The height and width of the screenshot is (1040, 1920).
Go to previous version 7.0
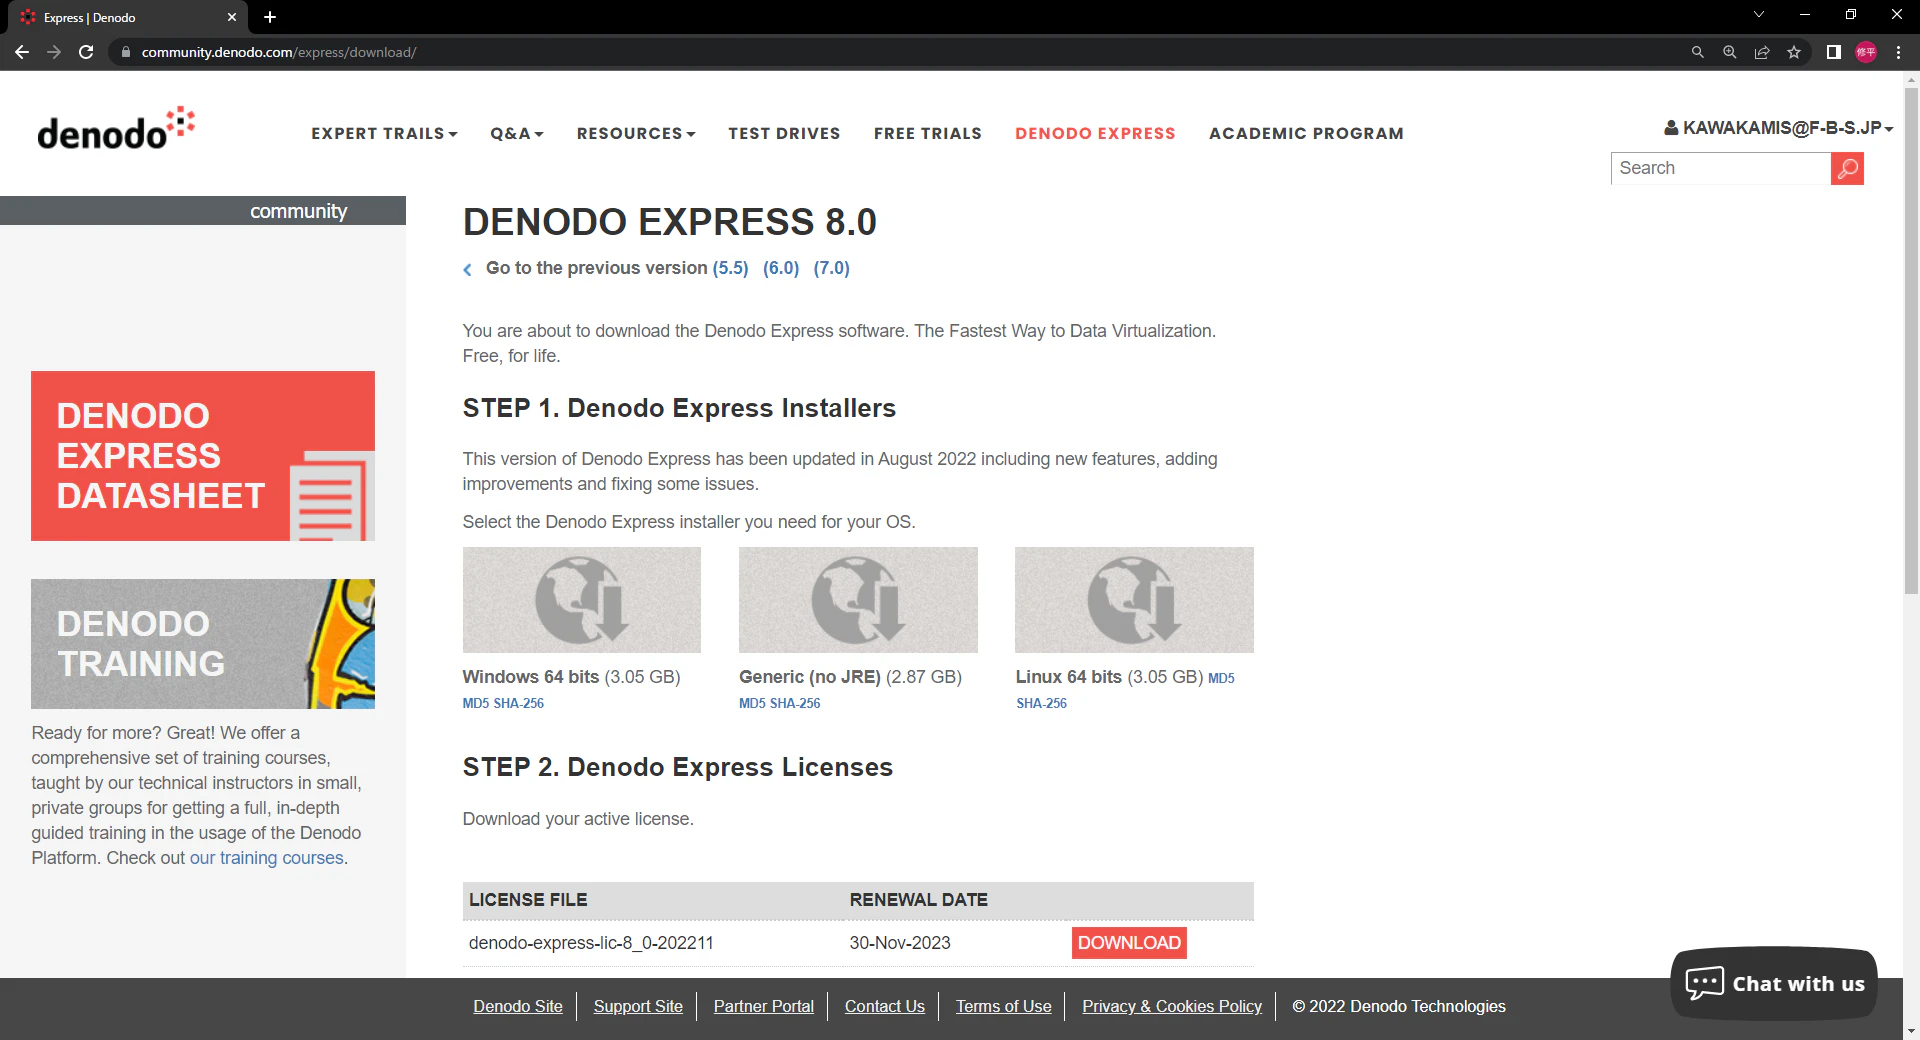click(x=832, y=268)
